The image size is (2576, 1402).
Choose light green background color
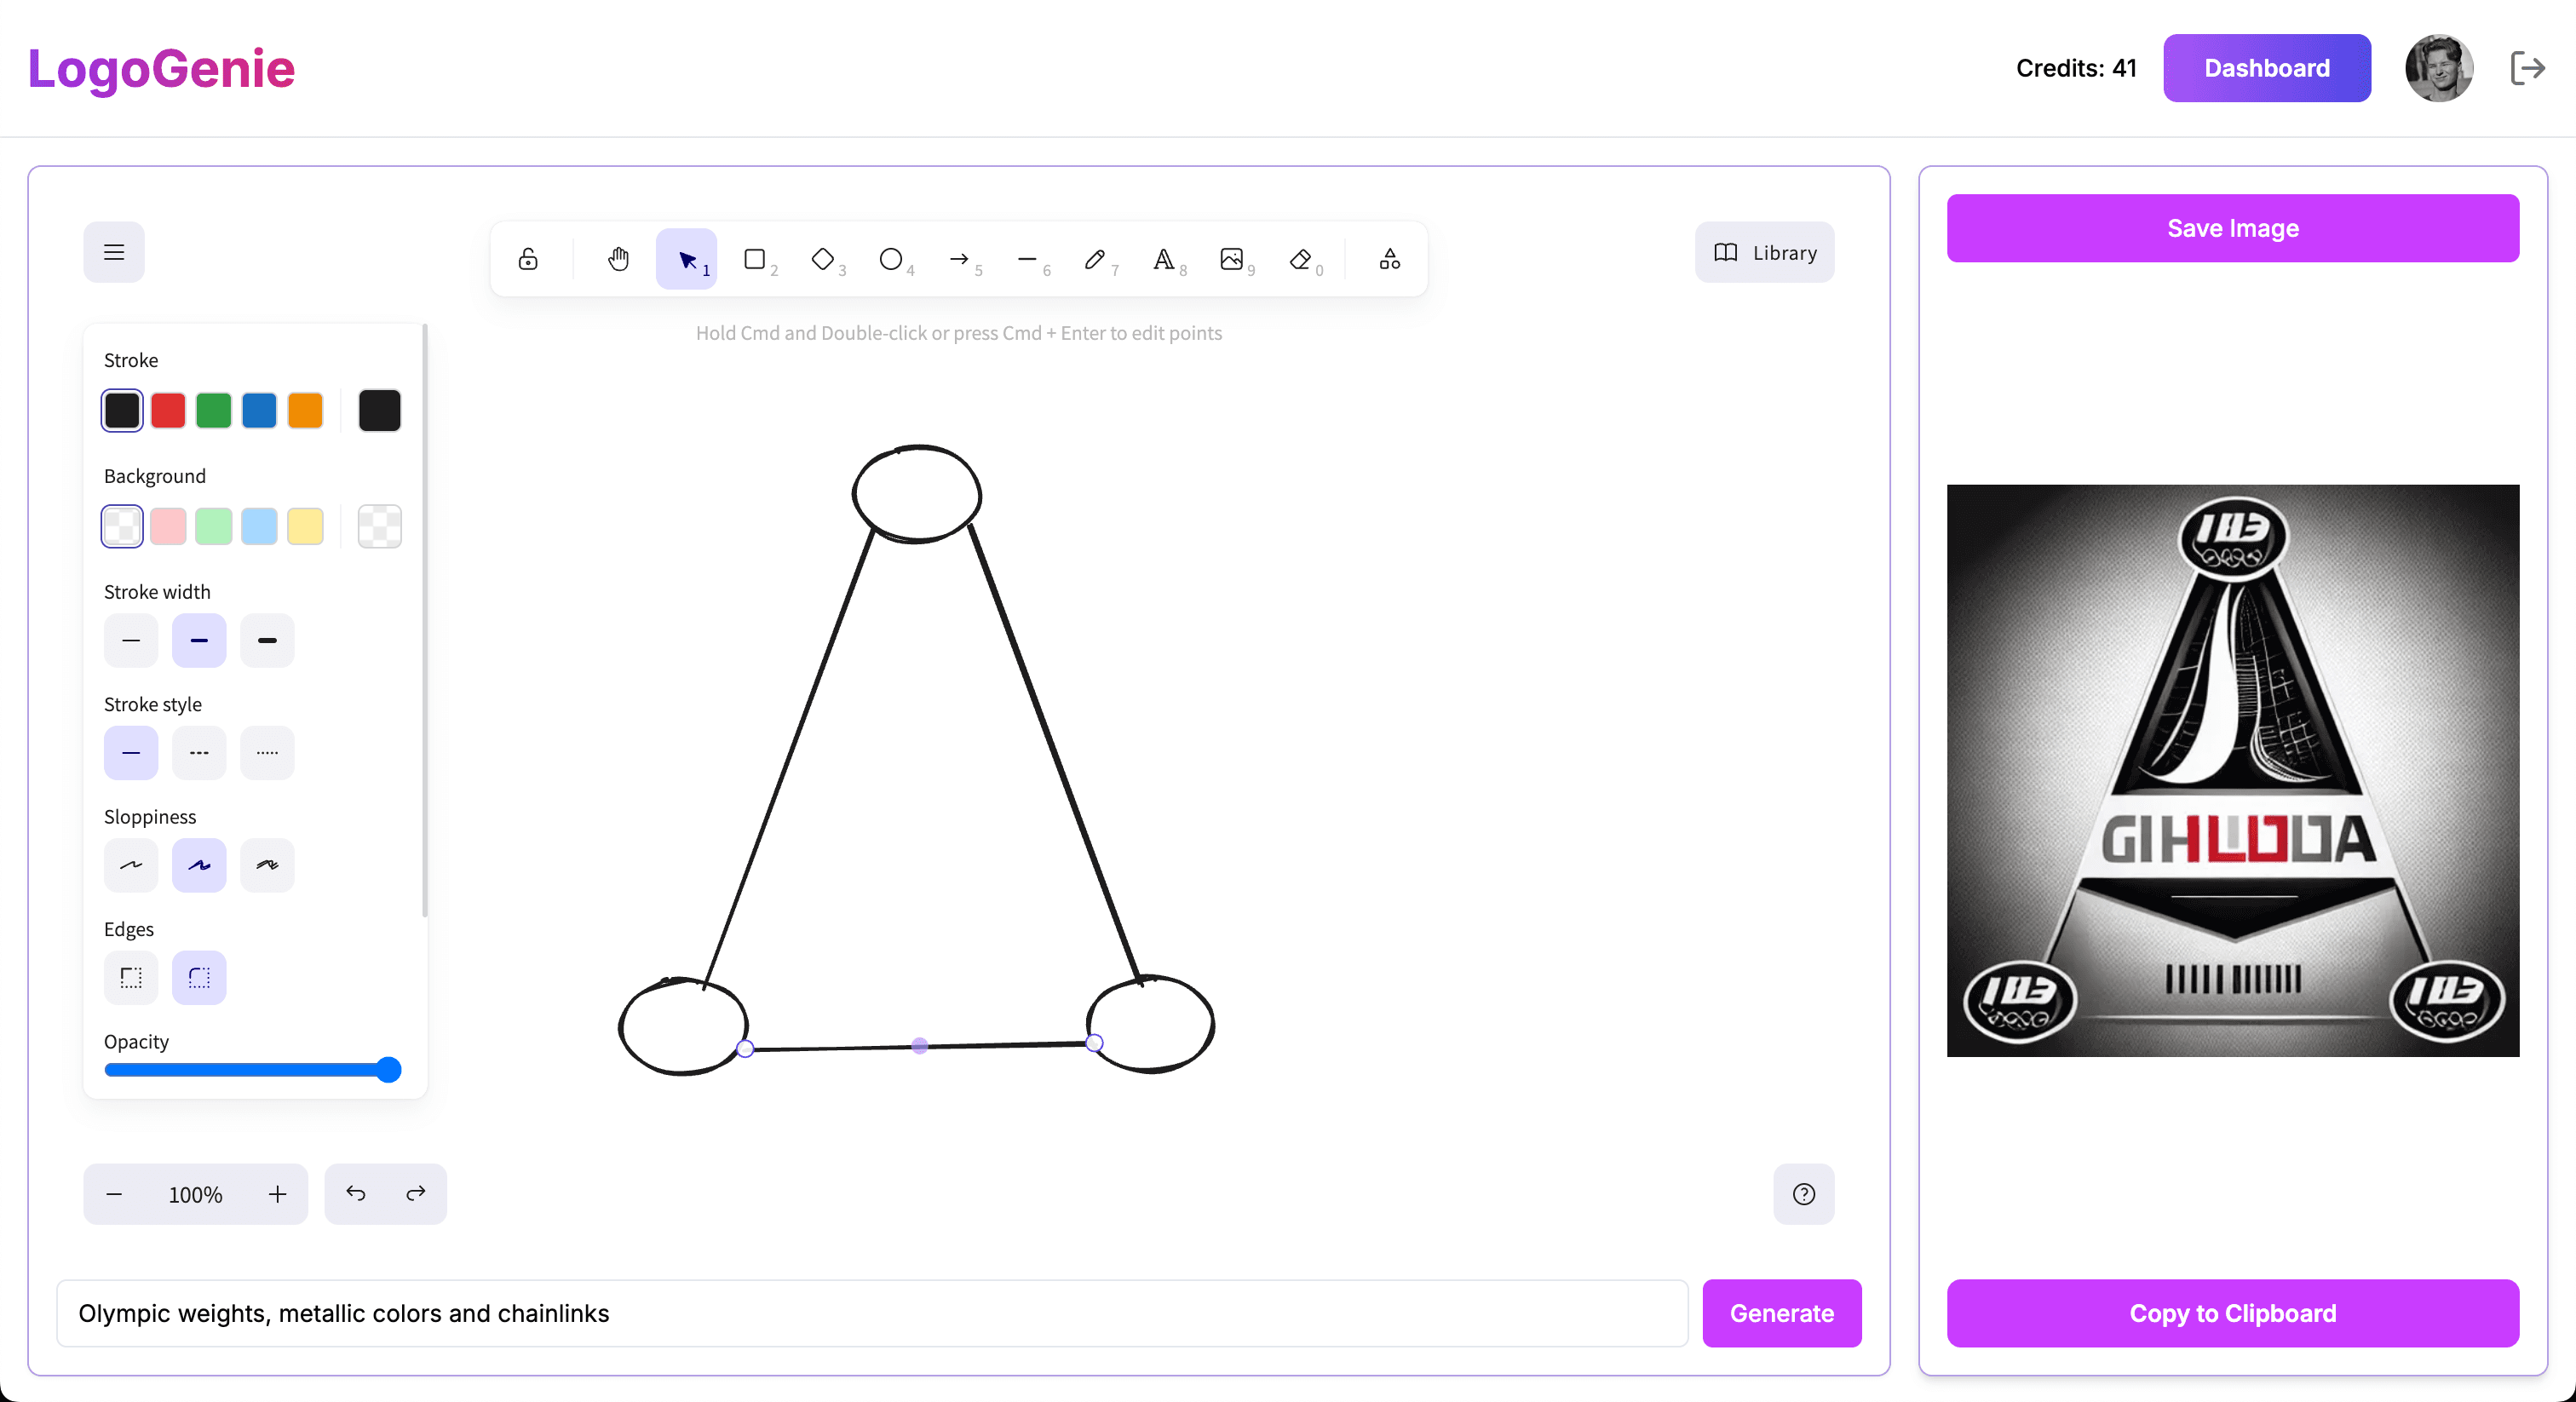tap(213, 526)
